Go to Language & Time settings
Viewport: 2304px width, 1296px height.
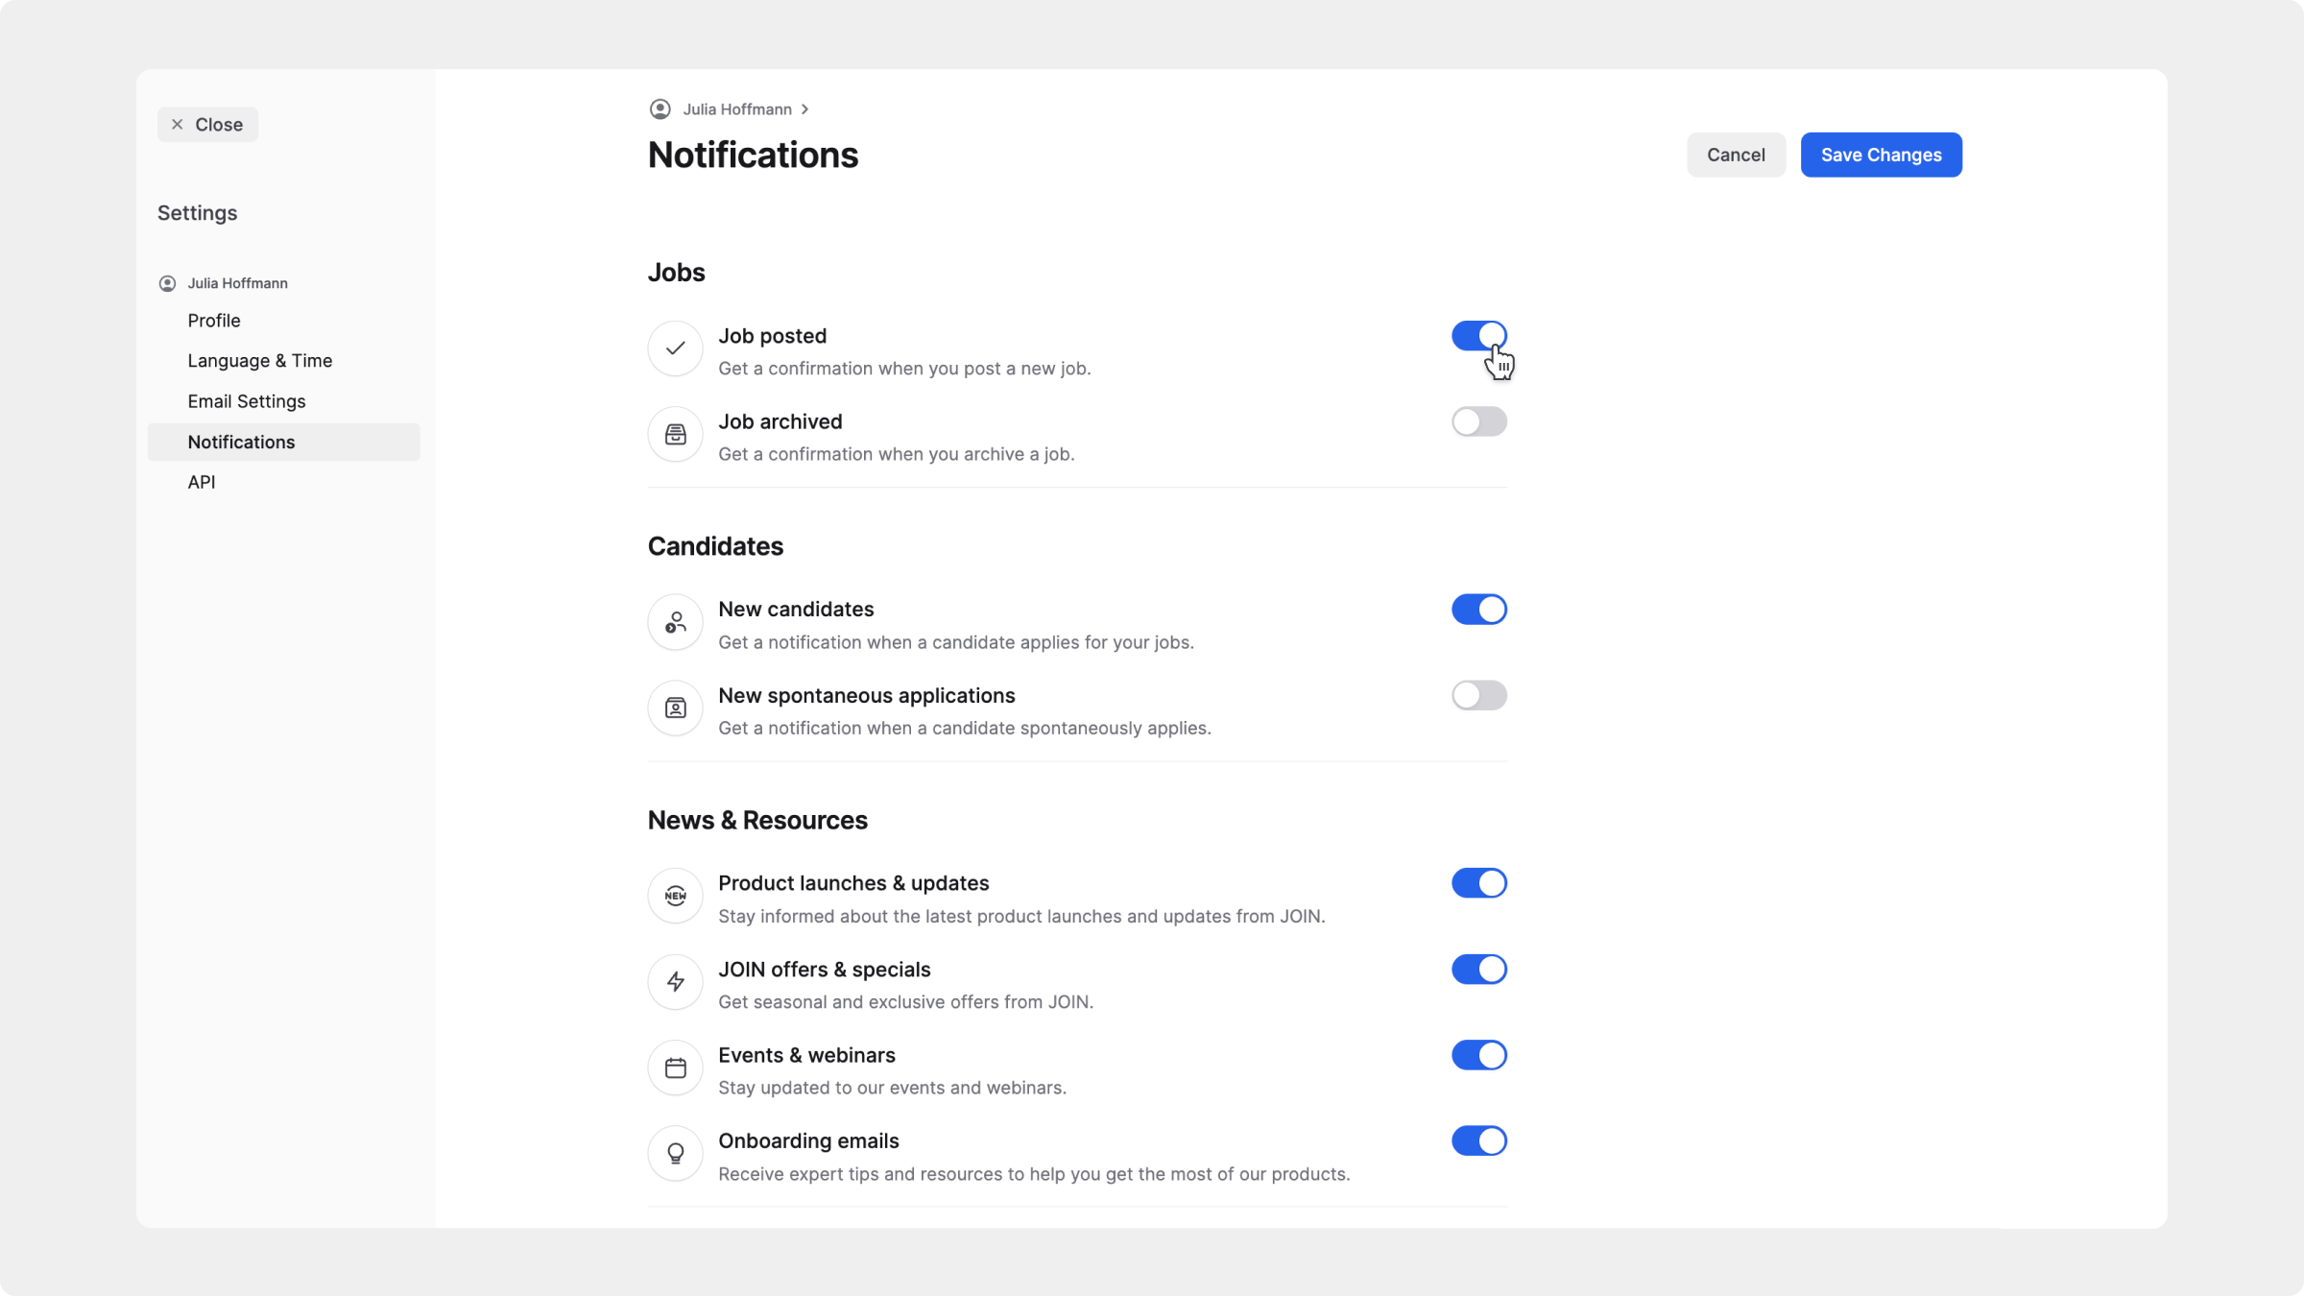tap(259, 361)
